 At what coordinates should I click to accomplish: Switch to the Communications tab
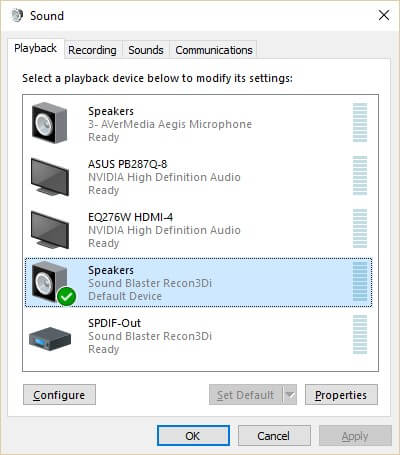(x=214, y=50)
